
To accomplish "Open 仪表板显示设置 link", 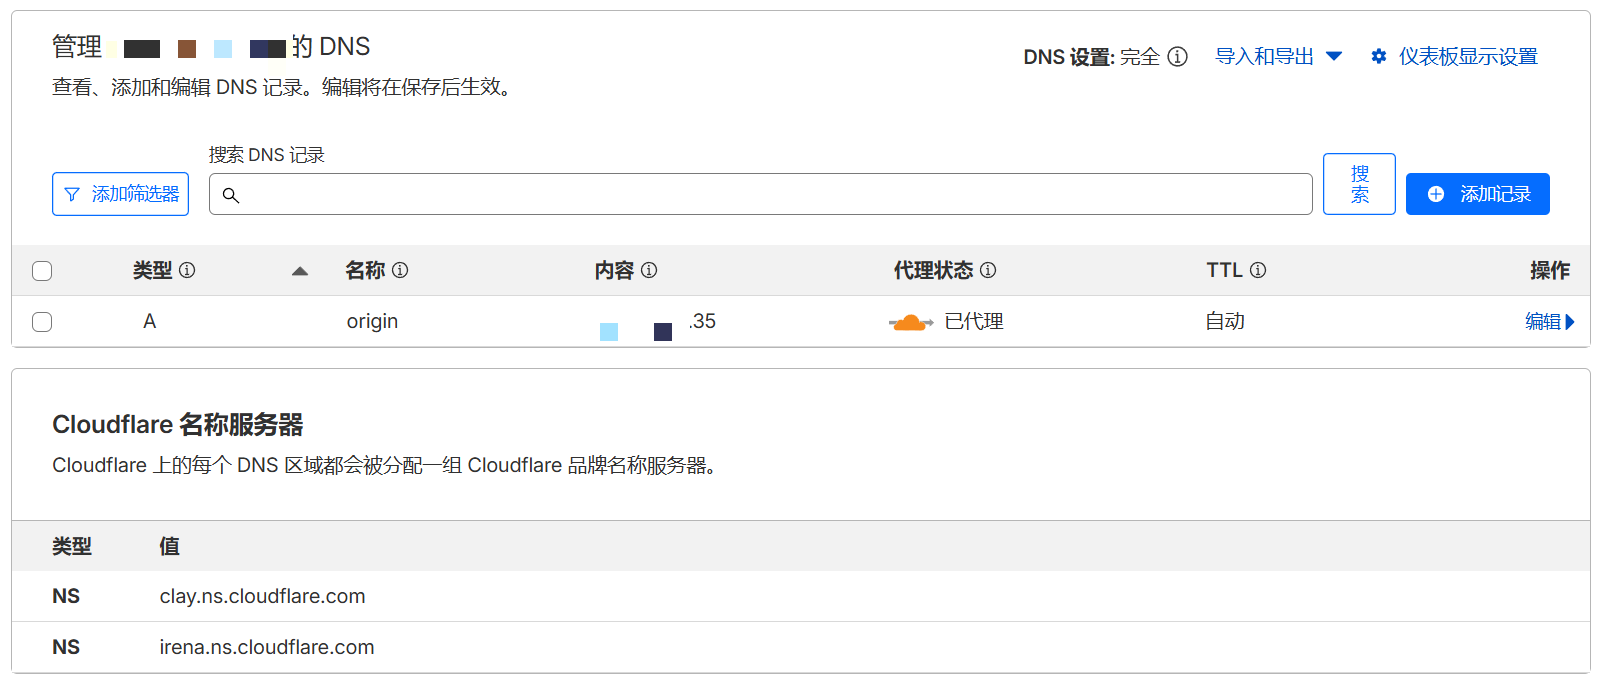I will point(1467,57).
